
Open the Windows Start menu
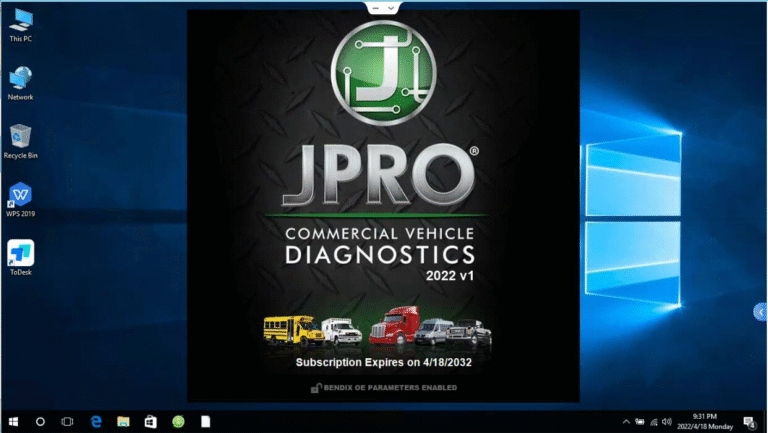pos(14,422)
